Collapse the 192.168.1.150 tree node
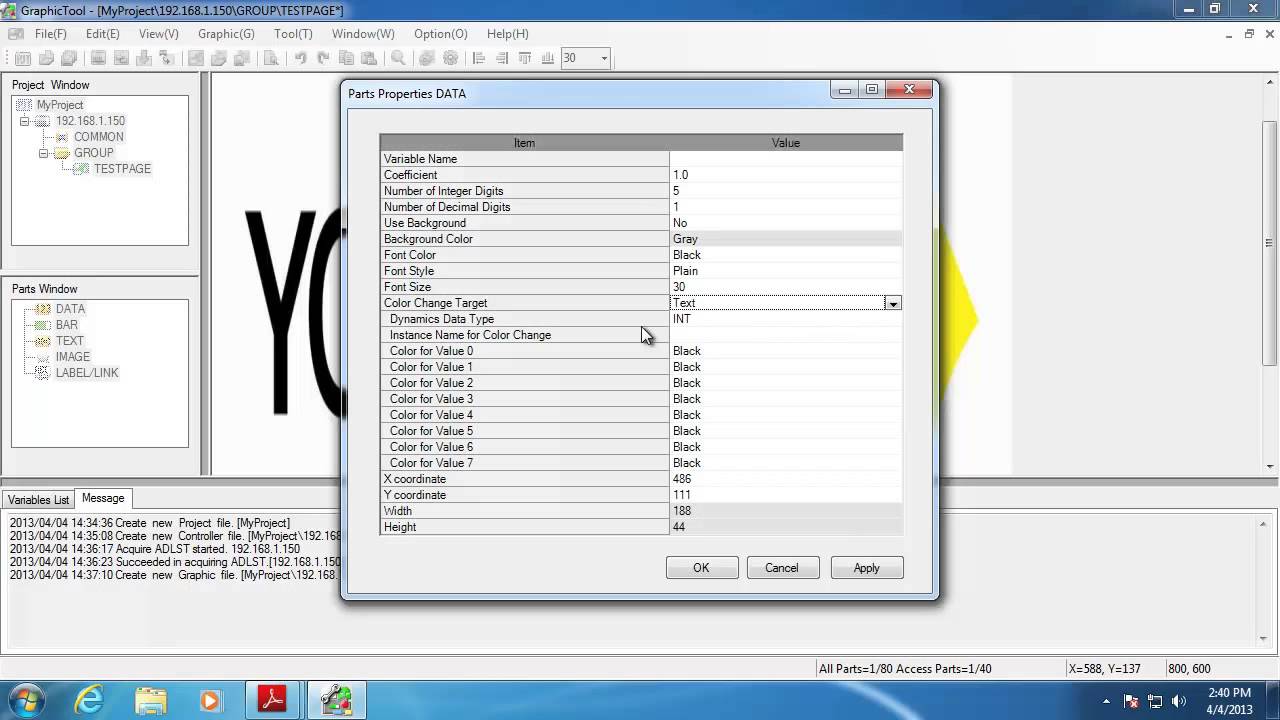This screenshot has height=720, width=1280. (25, 121)
